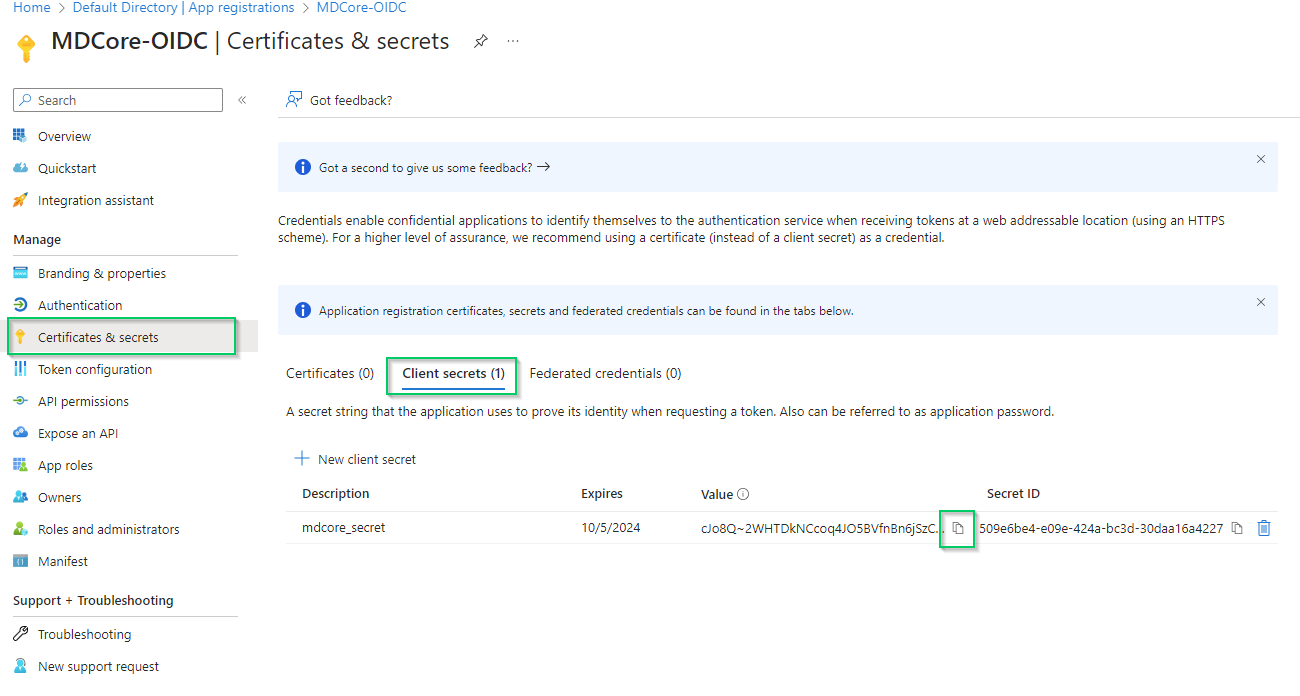Click the plus icon for new client secret

[x=302, y=459]
